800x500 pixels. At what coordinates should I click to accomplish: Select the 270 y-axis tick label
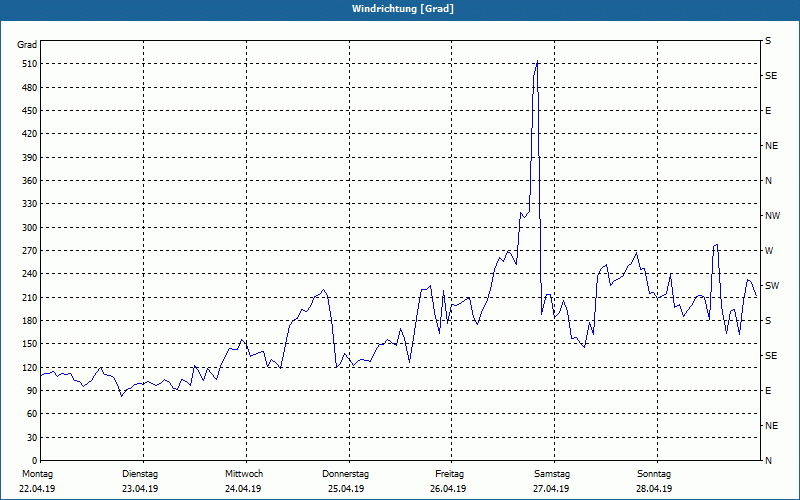click(29, 251)
